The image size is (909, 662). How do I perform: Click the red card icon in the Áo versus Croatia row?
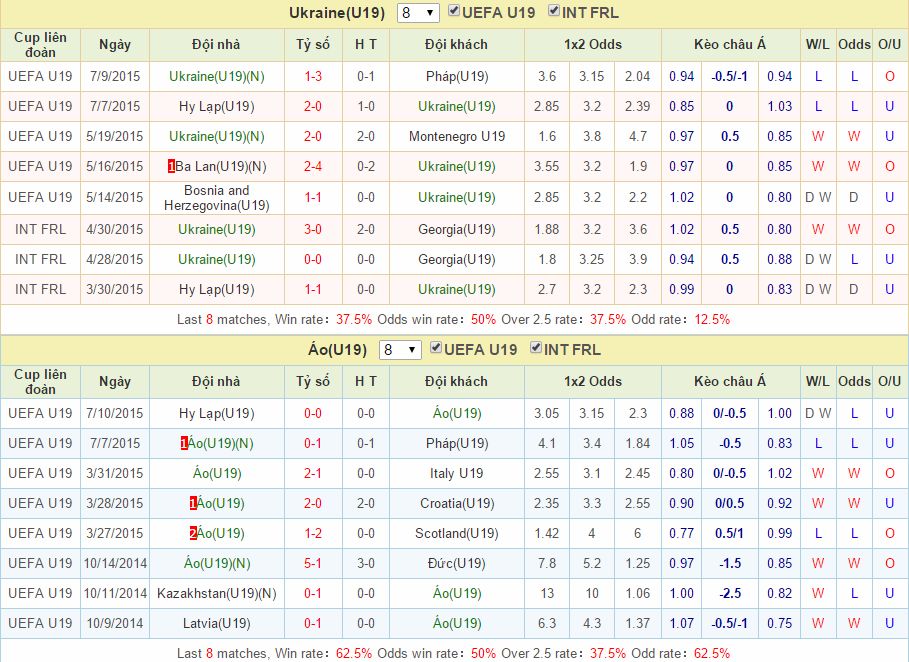click(193, 503)
